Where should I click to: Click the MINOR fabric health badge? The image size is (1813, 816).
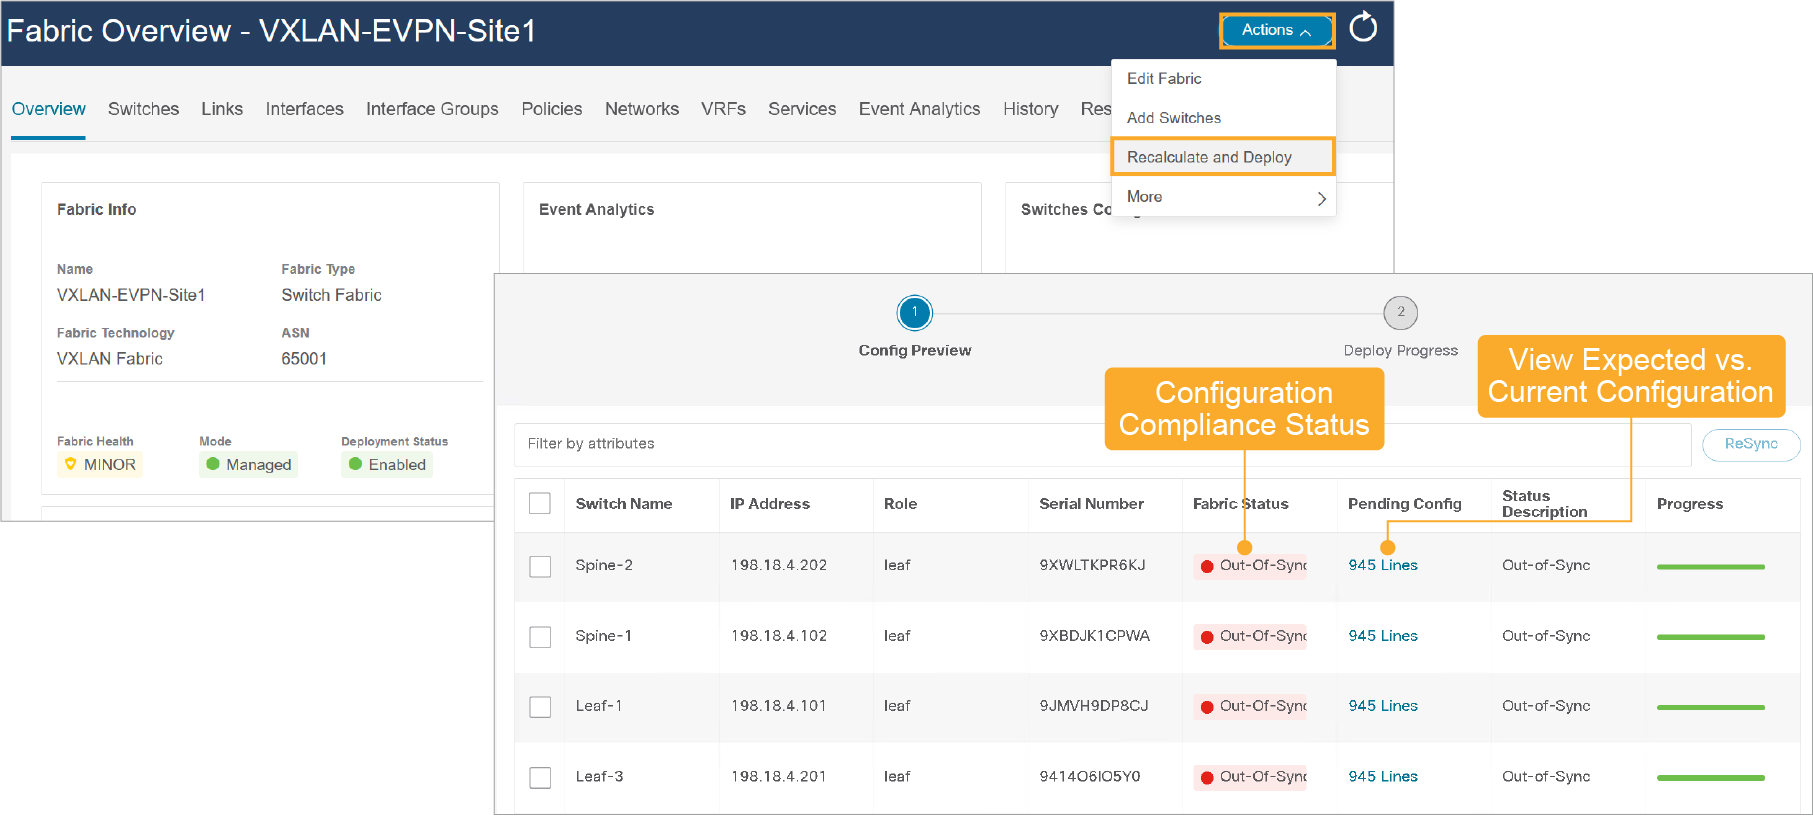[x=100, y=464]
